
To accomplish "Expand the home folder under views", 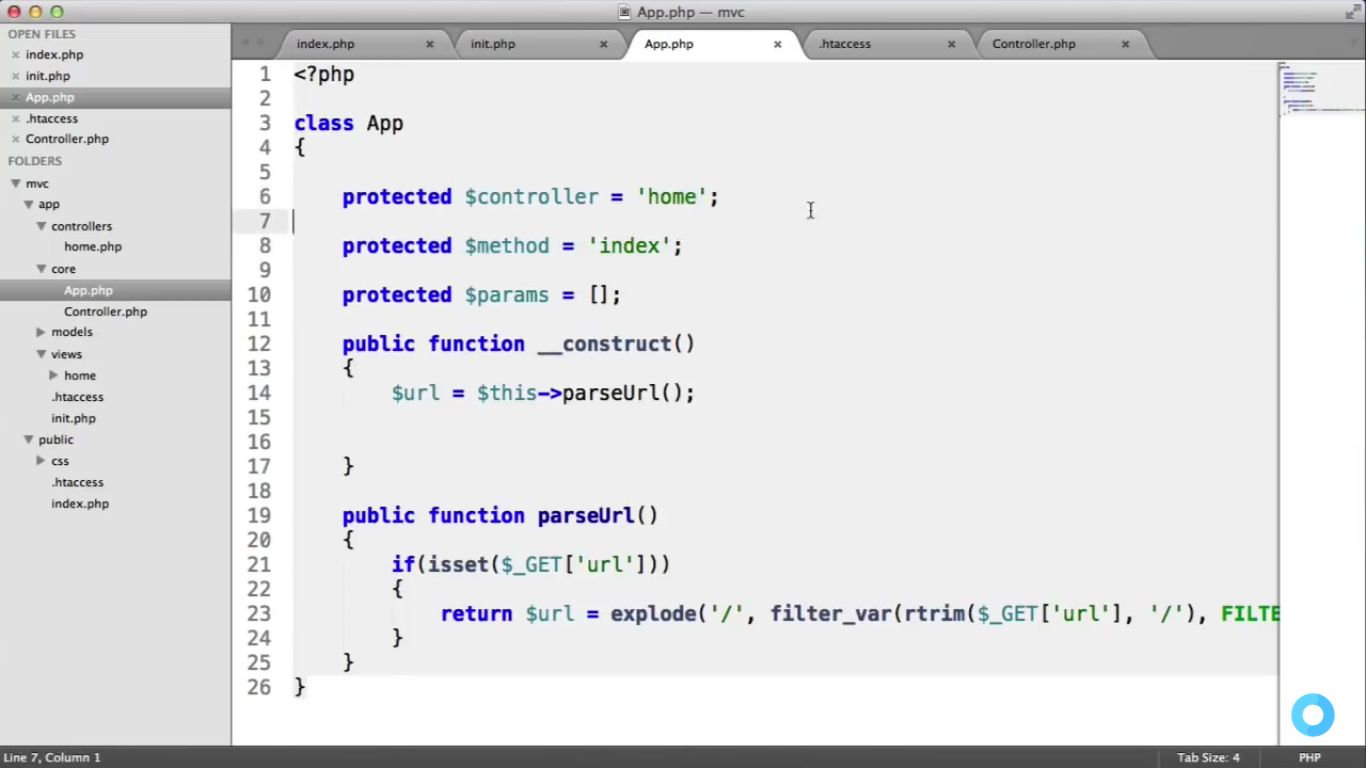I will pos(54,375).
